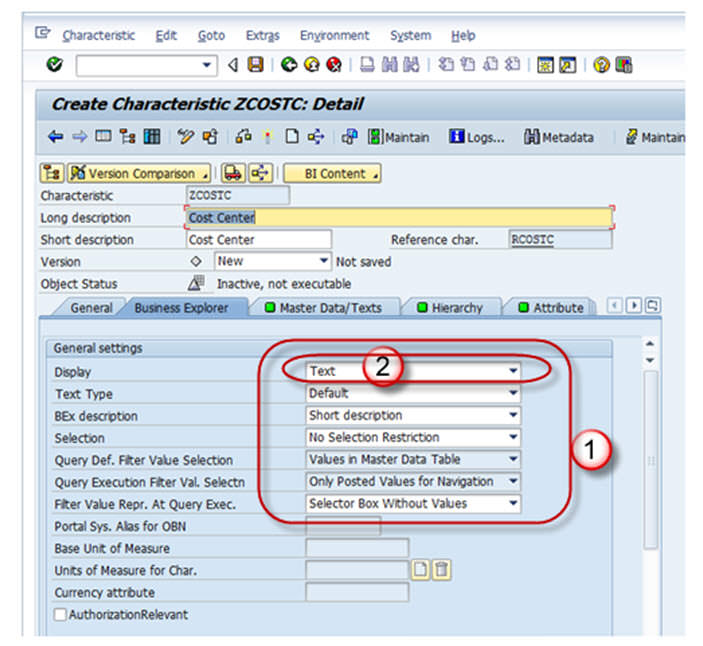Enable the AuthorizationRelevant checkbox
The height and width of the screenshot is (646, 703).
click(61, 614)
